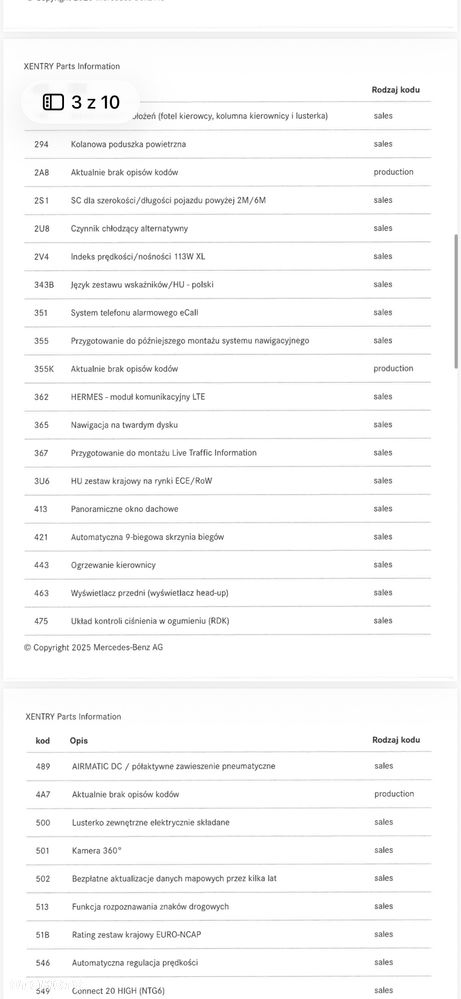
Task: Select row 365 Nawigacja na twardym dysku
Action: [x=227, y=424]
